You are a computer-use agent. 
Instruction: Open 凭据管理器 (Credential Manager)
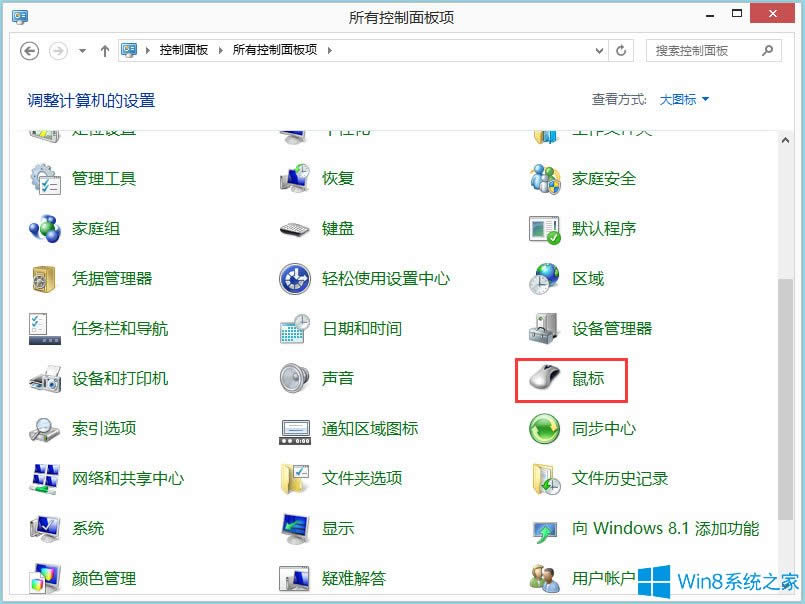point(113,279)
